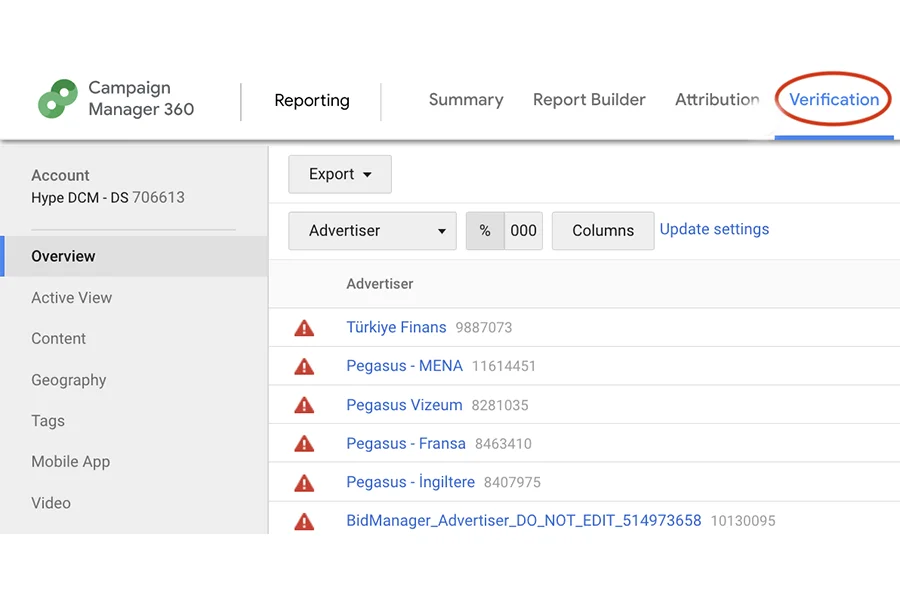900x600 pixels.
Task: Open Mobile App in the sidebar
Action: click(x=71, y=462)
